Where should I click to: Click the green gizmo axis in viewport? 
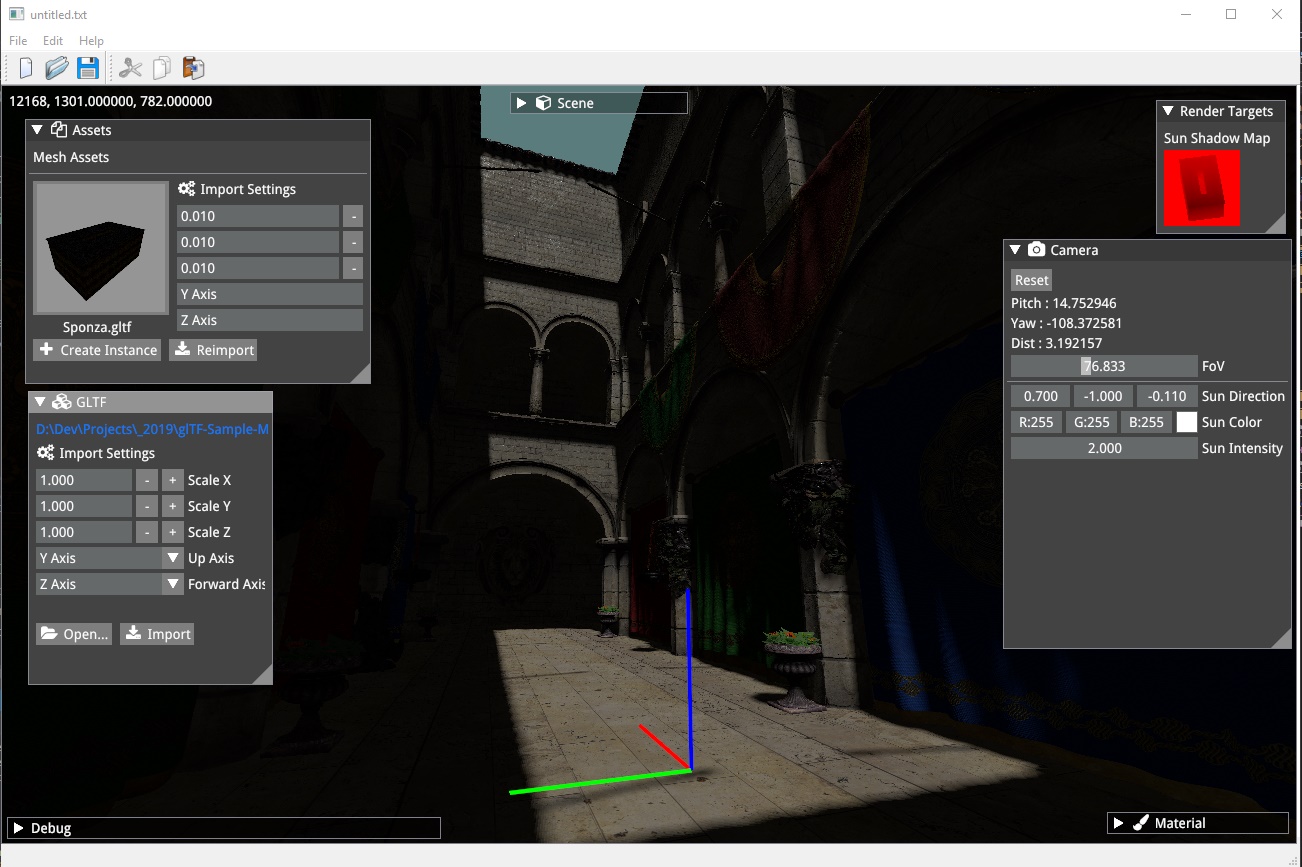coord(600,782)
